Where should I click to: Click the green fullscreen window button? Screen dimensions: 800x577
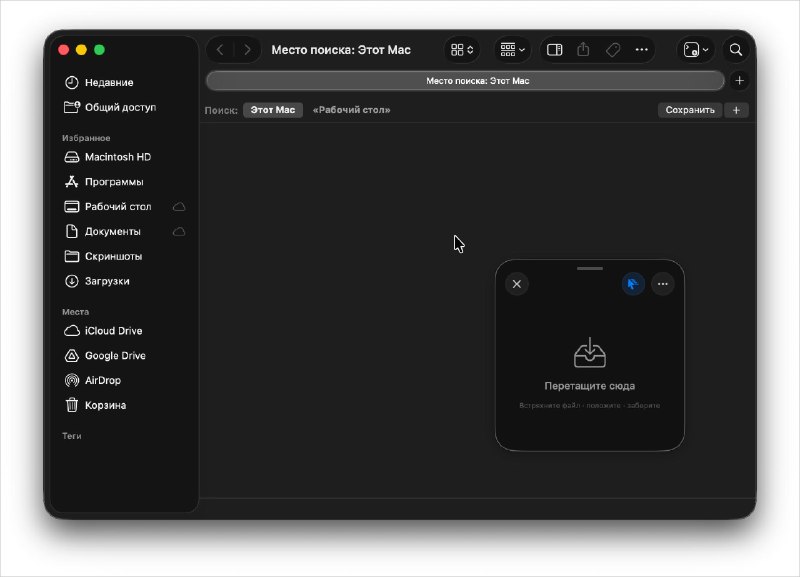(x=99, y=50)
